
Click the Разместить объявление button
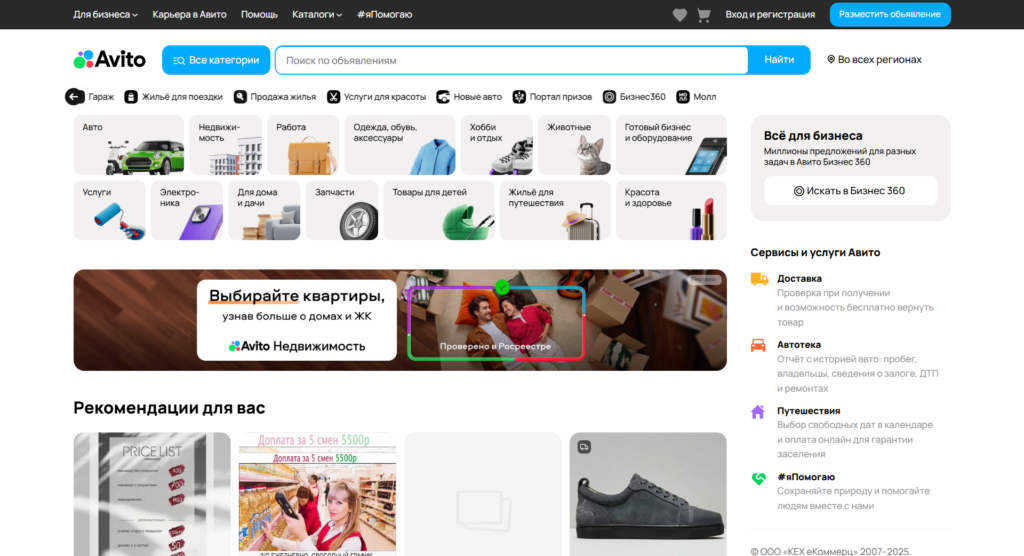(890, 14)
